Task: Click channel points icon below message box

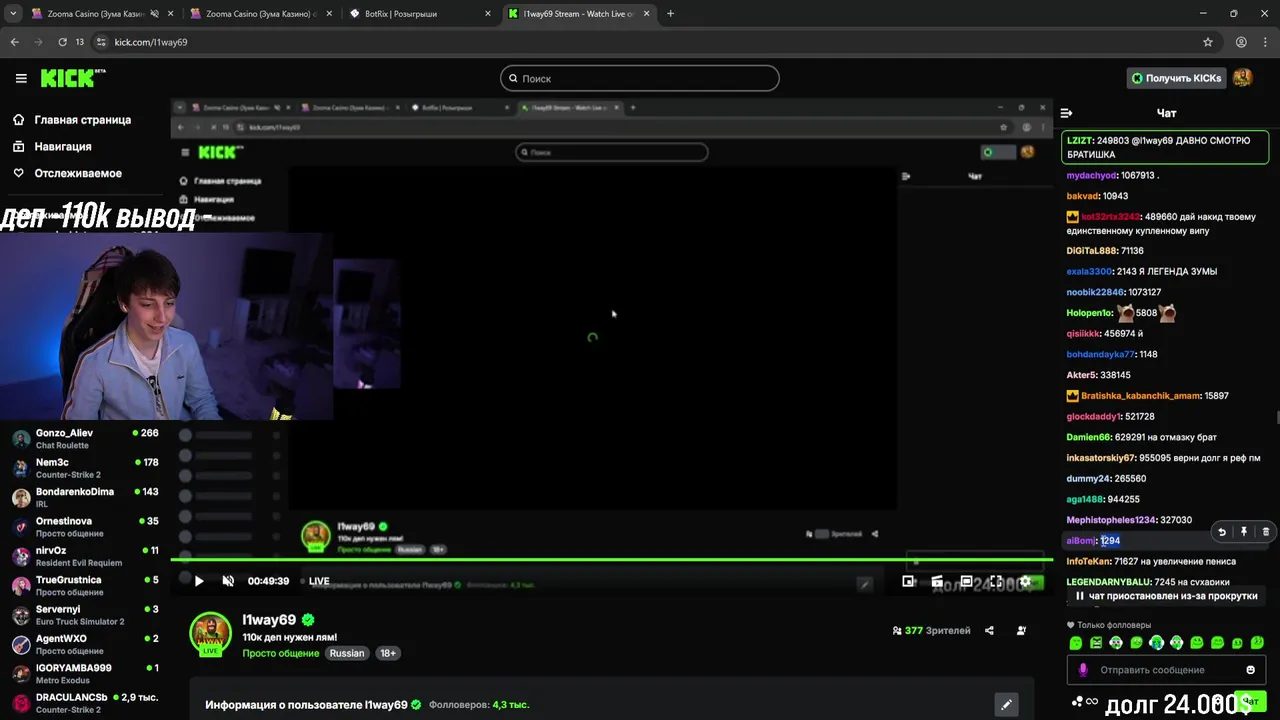Action: click(1078, 702)
